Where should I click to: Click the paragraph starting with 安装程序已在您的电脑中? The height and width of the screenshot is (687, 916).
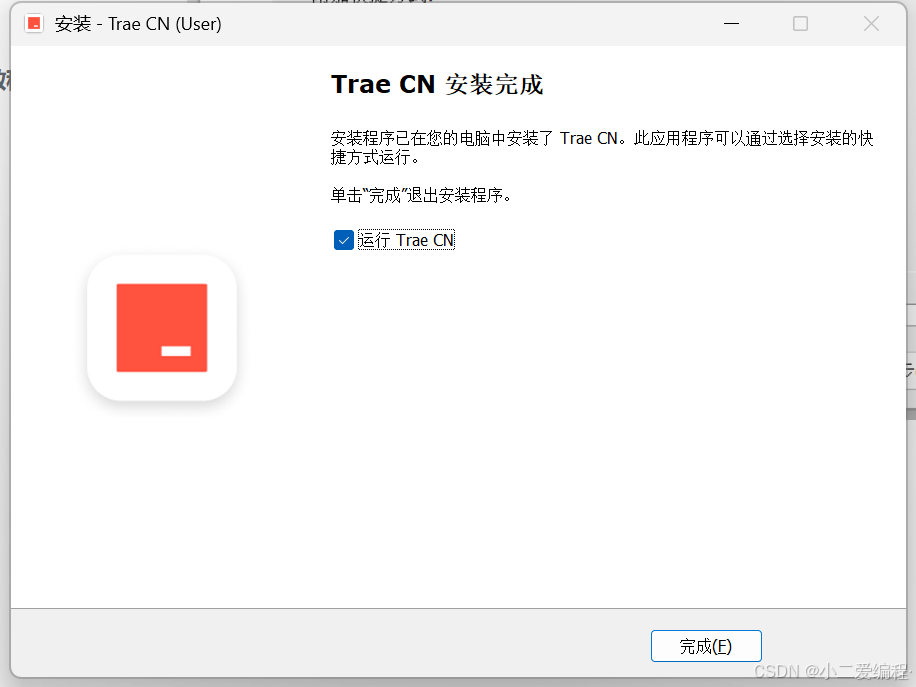coord(602,147)
